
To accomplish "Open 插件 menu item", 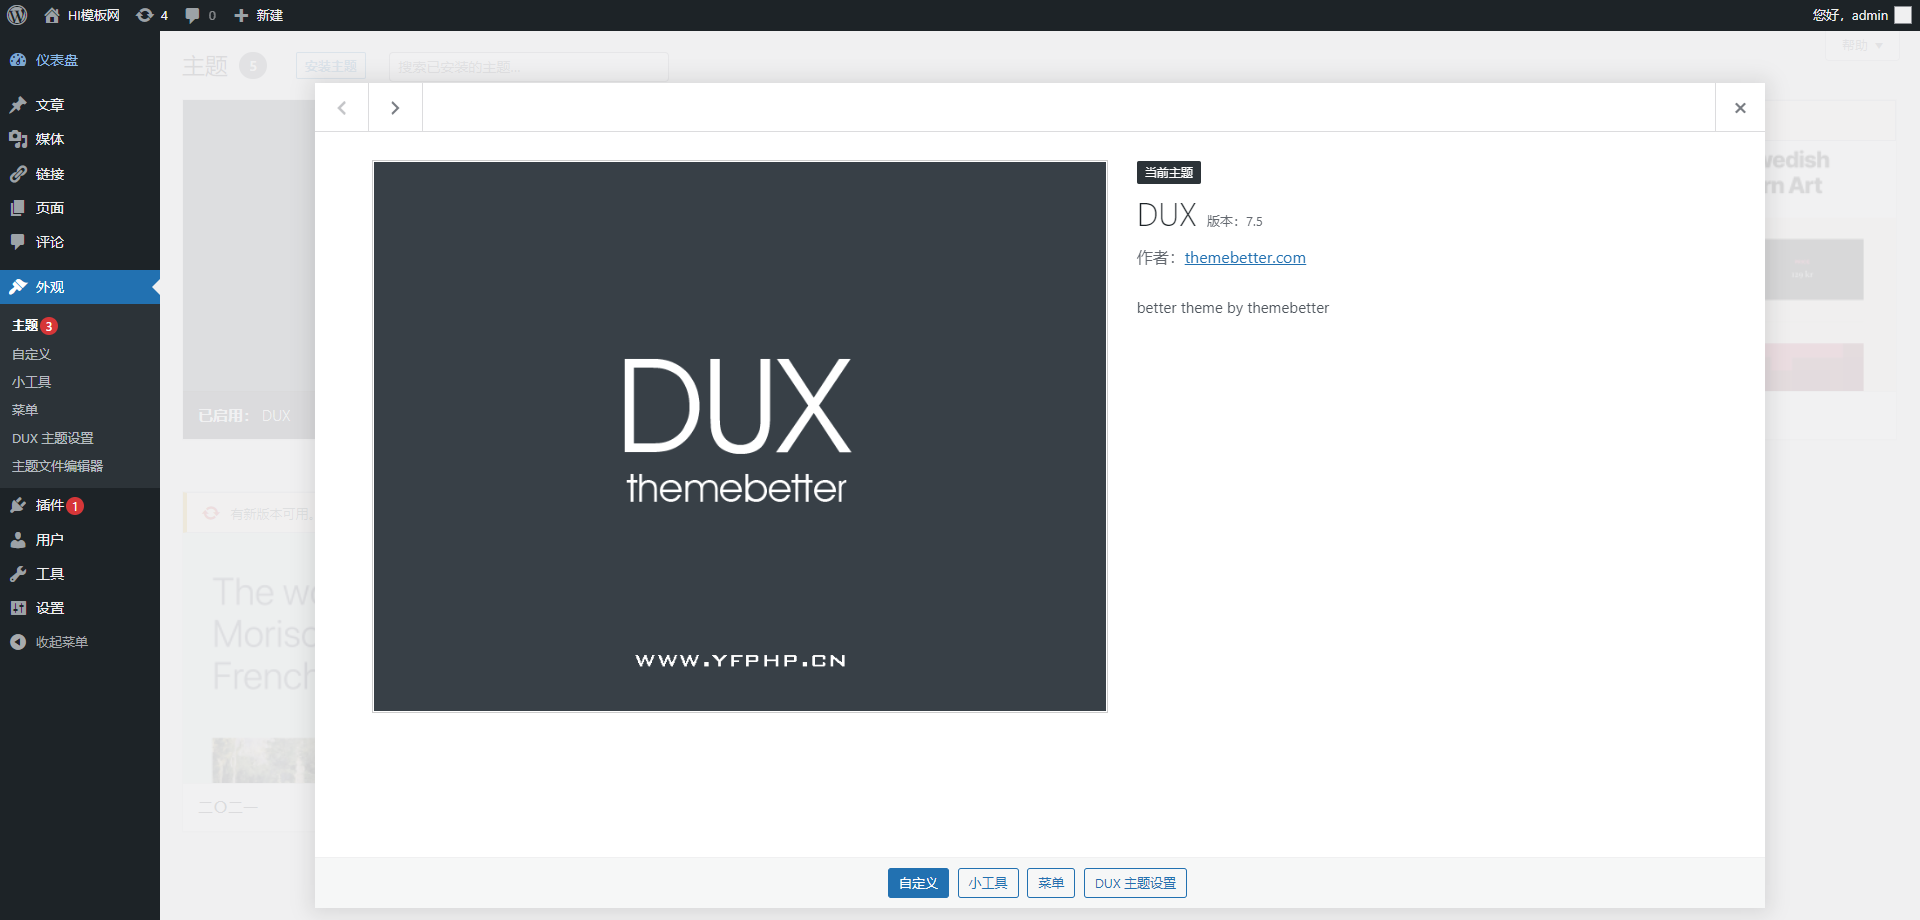I will 80,505.
